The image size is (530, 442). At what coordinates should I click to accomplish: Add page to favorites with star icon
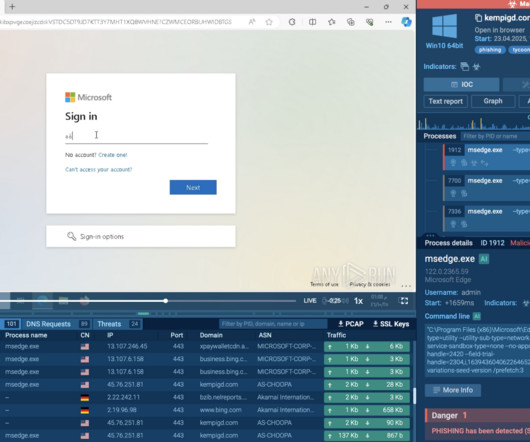269,22
